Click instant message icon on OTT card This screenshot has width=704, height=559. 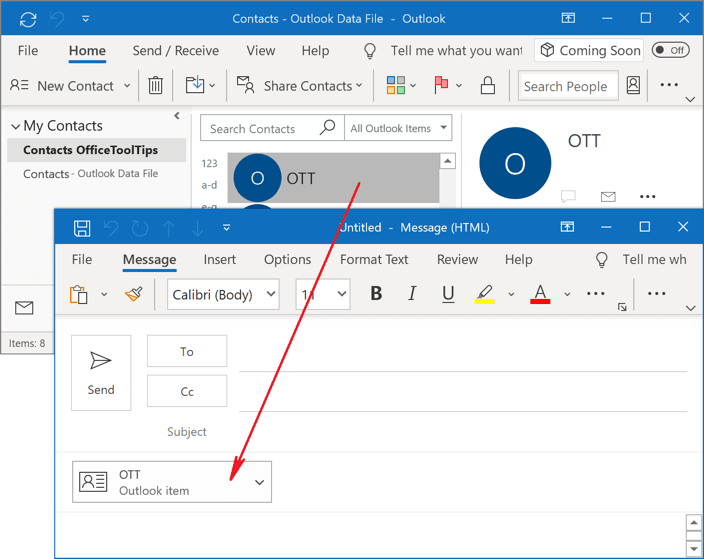click(568, 196)
